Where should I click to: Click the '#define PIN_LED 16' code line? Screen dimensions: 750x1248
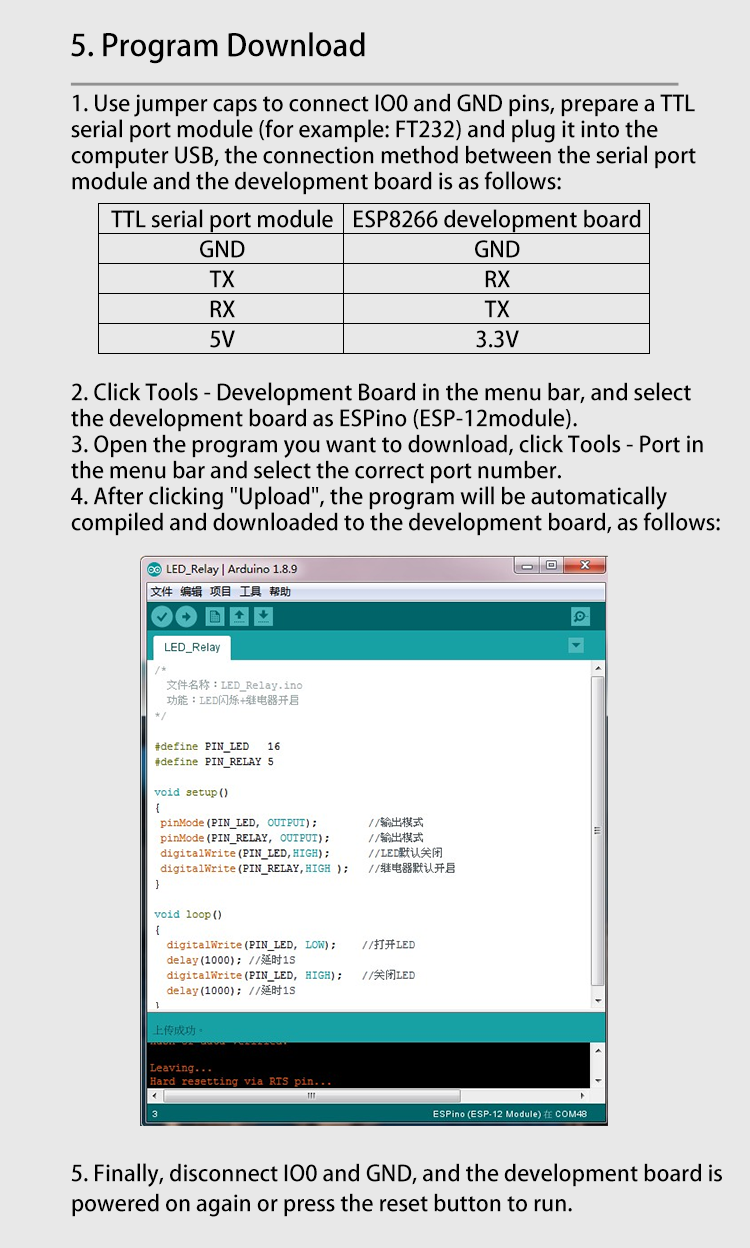coord(217,746)
